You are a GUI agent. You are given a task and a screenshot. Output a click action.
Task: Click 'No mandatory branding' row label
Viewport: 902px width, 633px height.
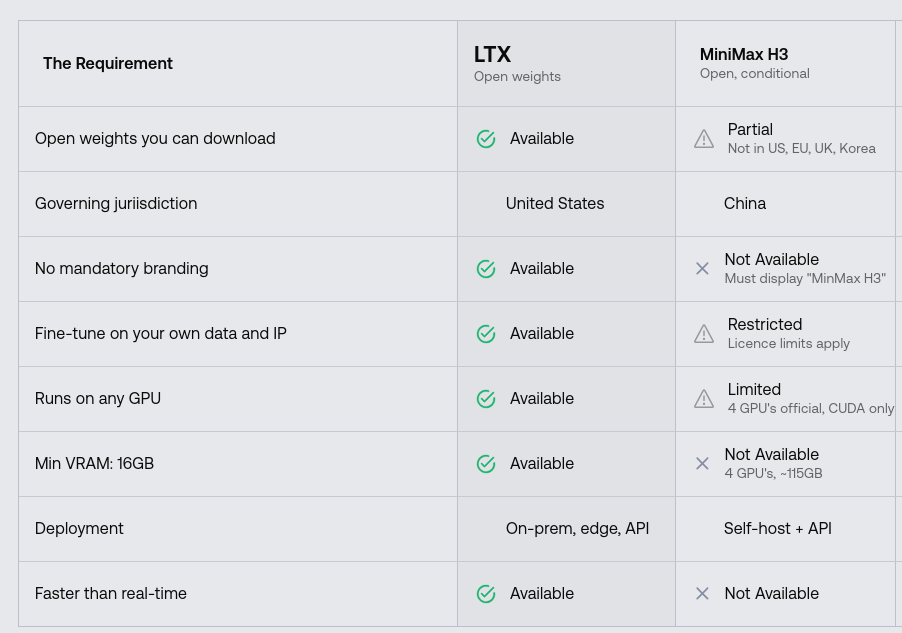(121, 269)
